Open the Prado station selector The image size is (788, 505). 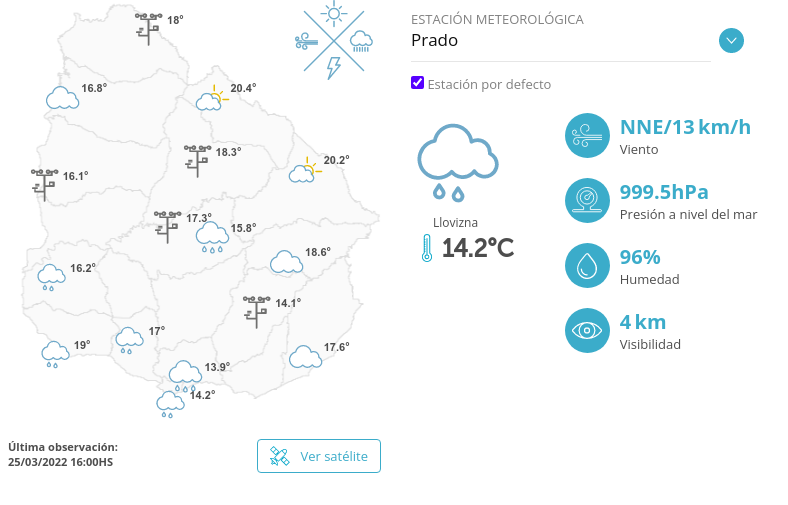(x=561, y=40)
